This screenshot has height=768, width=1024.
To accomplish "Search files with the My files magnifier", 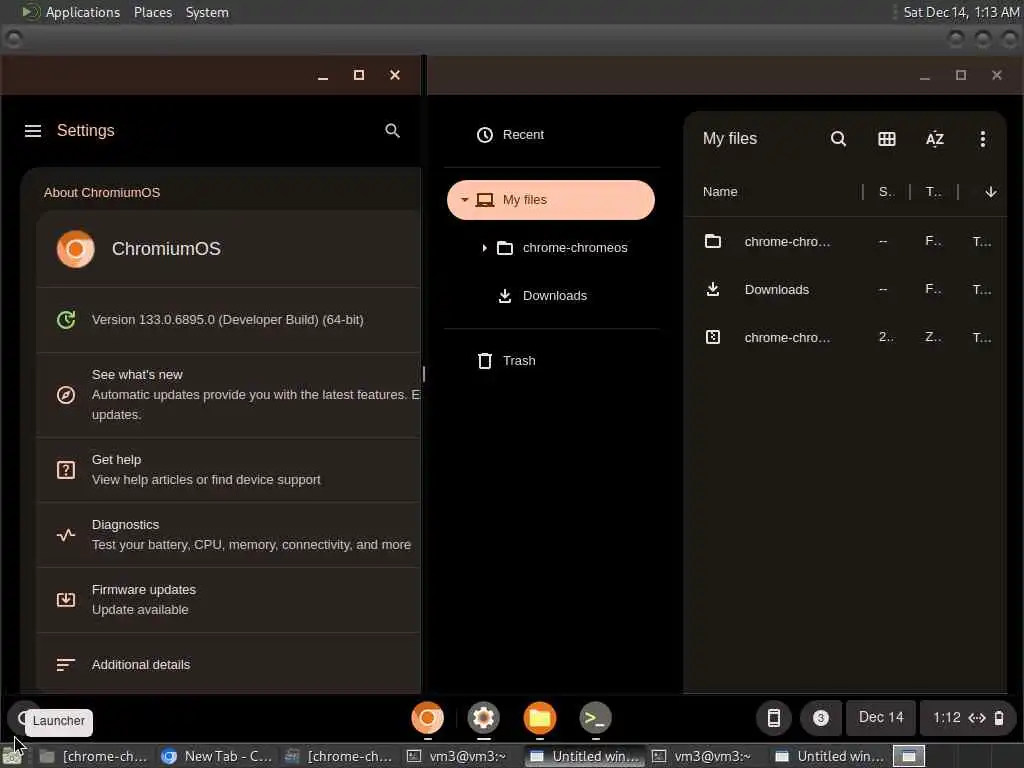I will point(838,138).
